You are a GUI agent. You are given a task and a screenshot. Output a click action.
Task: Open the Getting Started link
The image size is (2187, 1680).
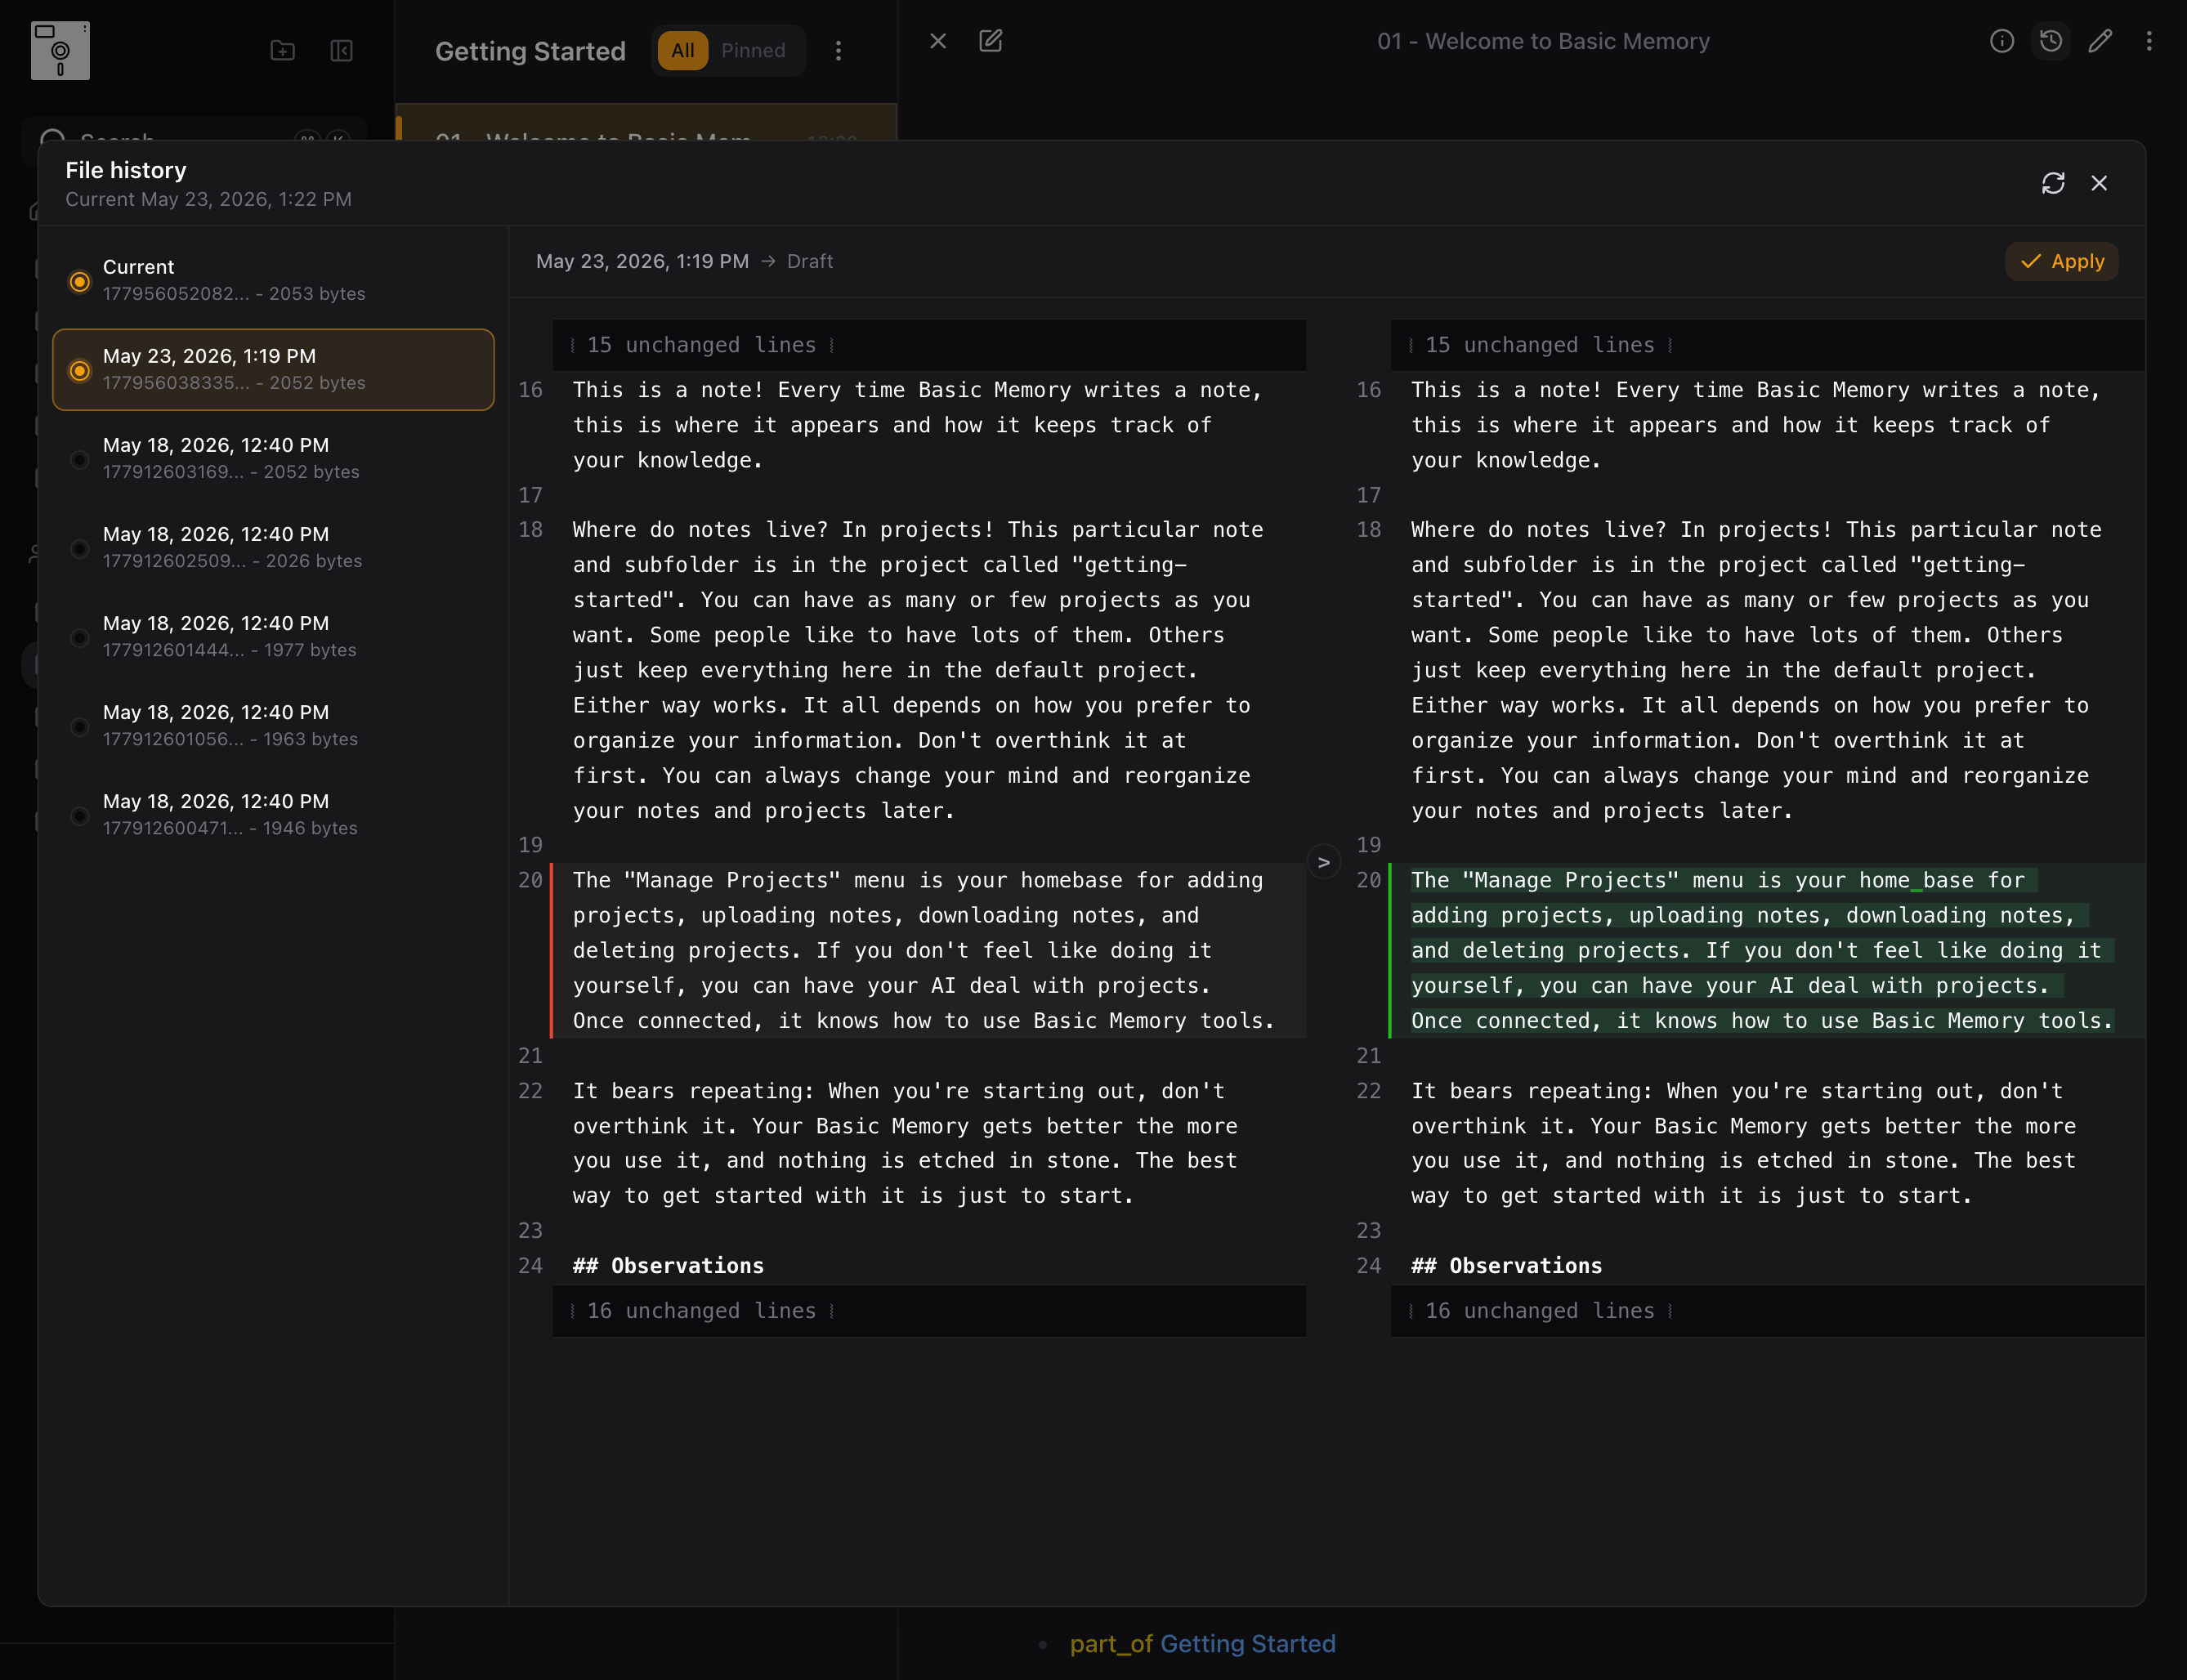pyautogui.click(x=1248, y=1644)
